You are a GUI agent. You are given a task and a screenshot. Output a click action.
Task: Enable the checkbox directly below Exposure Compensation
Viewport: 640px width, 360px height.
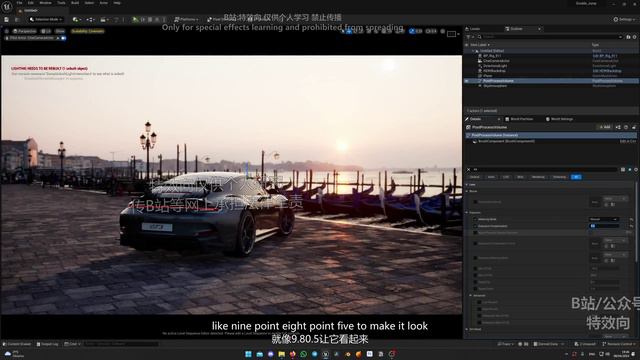475,233
